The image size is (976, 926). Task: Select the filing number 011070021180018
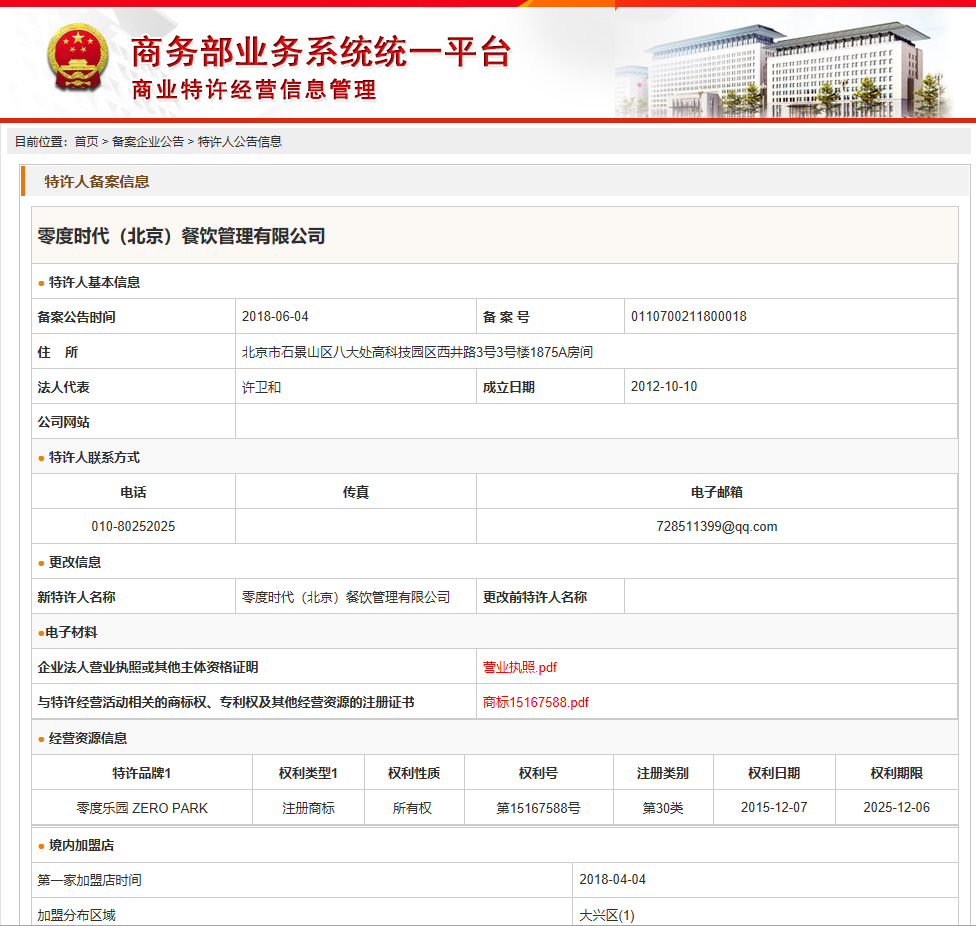(x=689, y=317)
